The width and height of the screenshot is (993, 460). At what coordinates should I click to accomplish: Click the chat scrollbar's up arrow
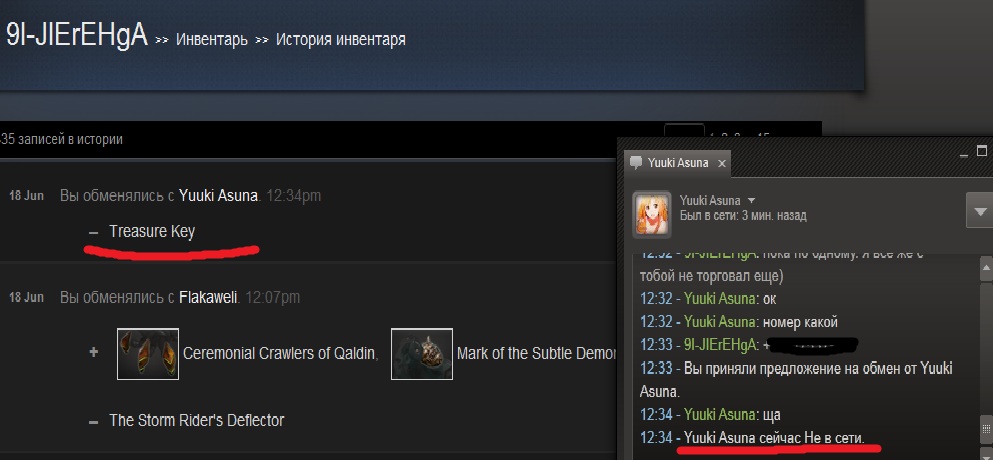pos(986,269)
